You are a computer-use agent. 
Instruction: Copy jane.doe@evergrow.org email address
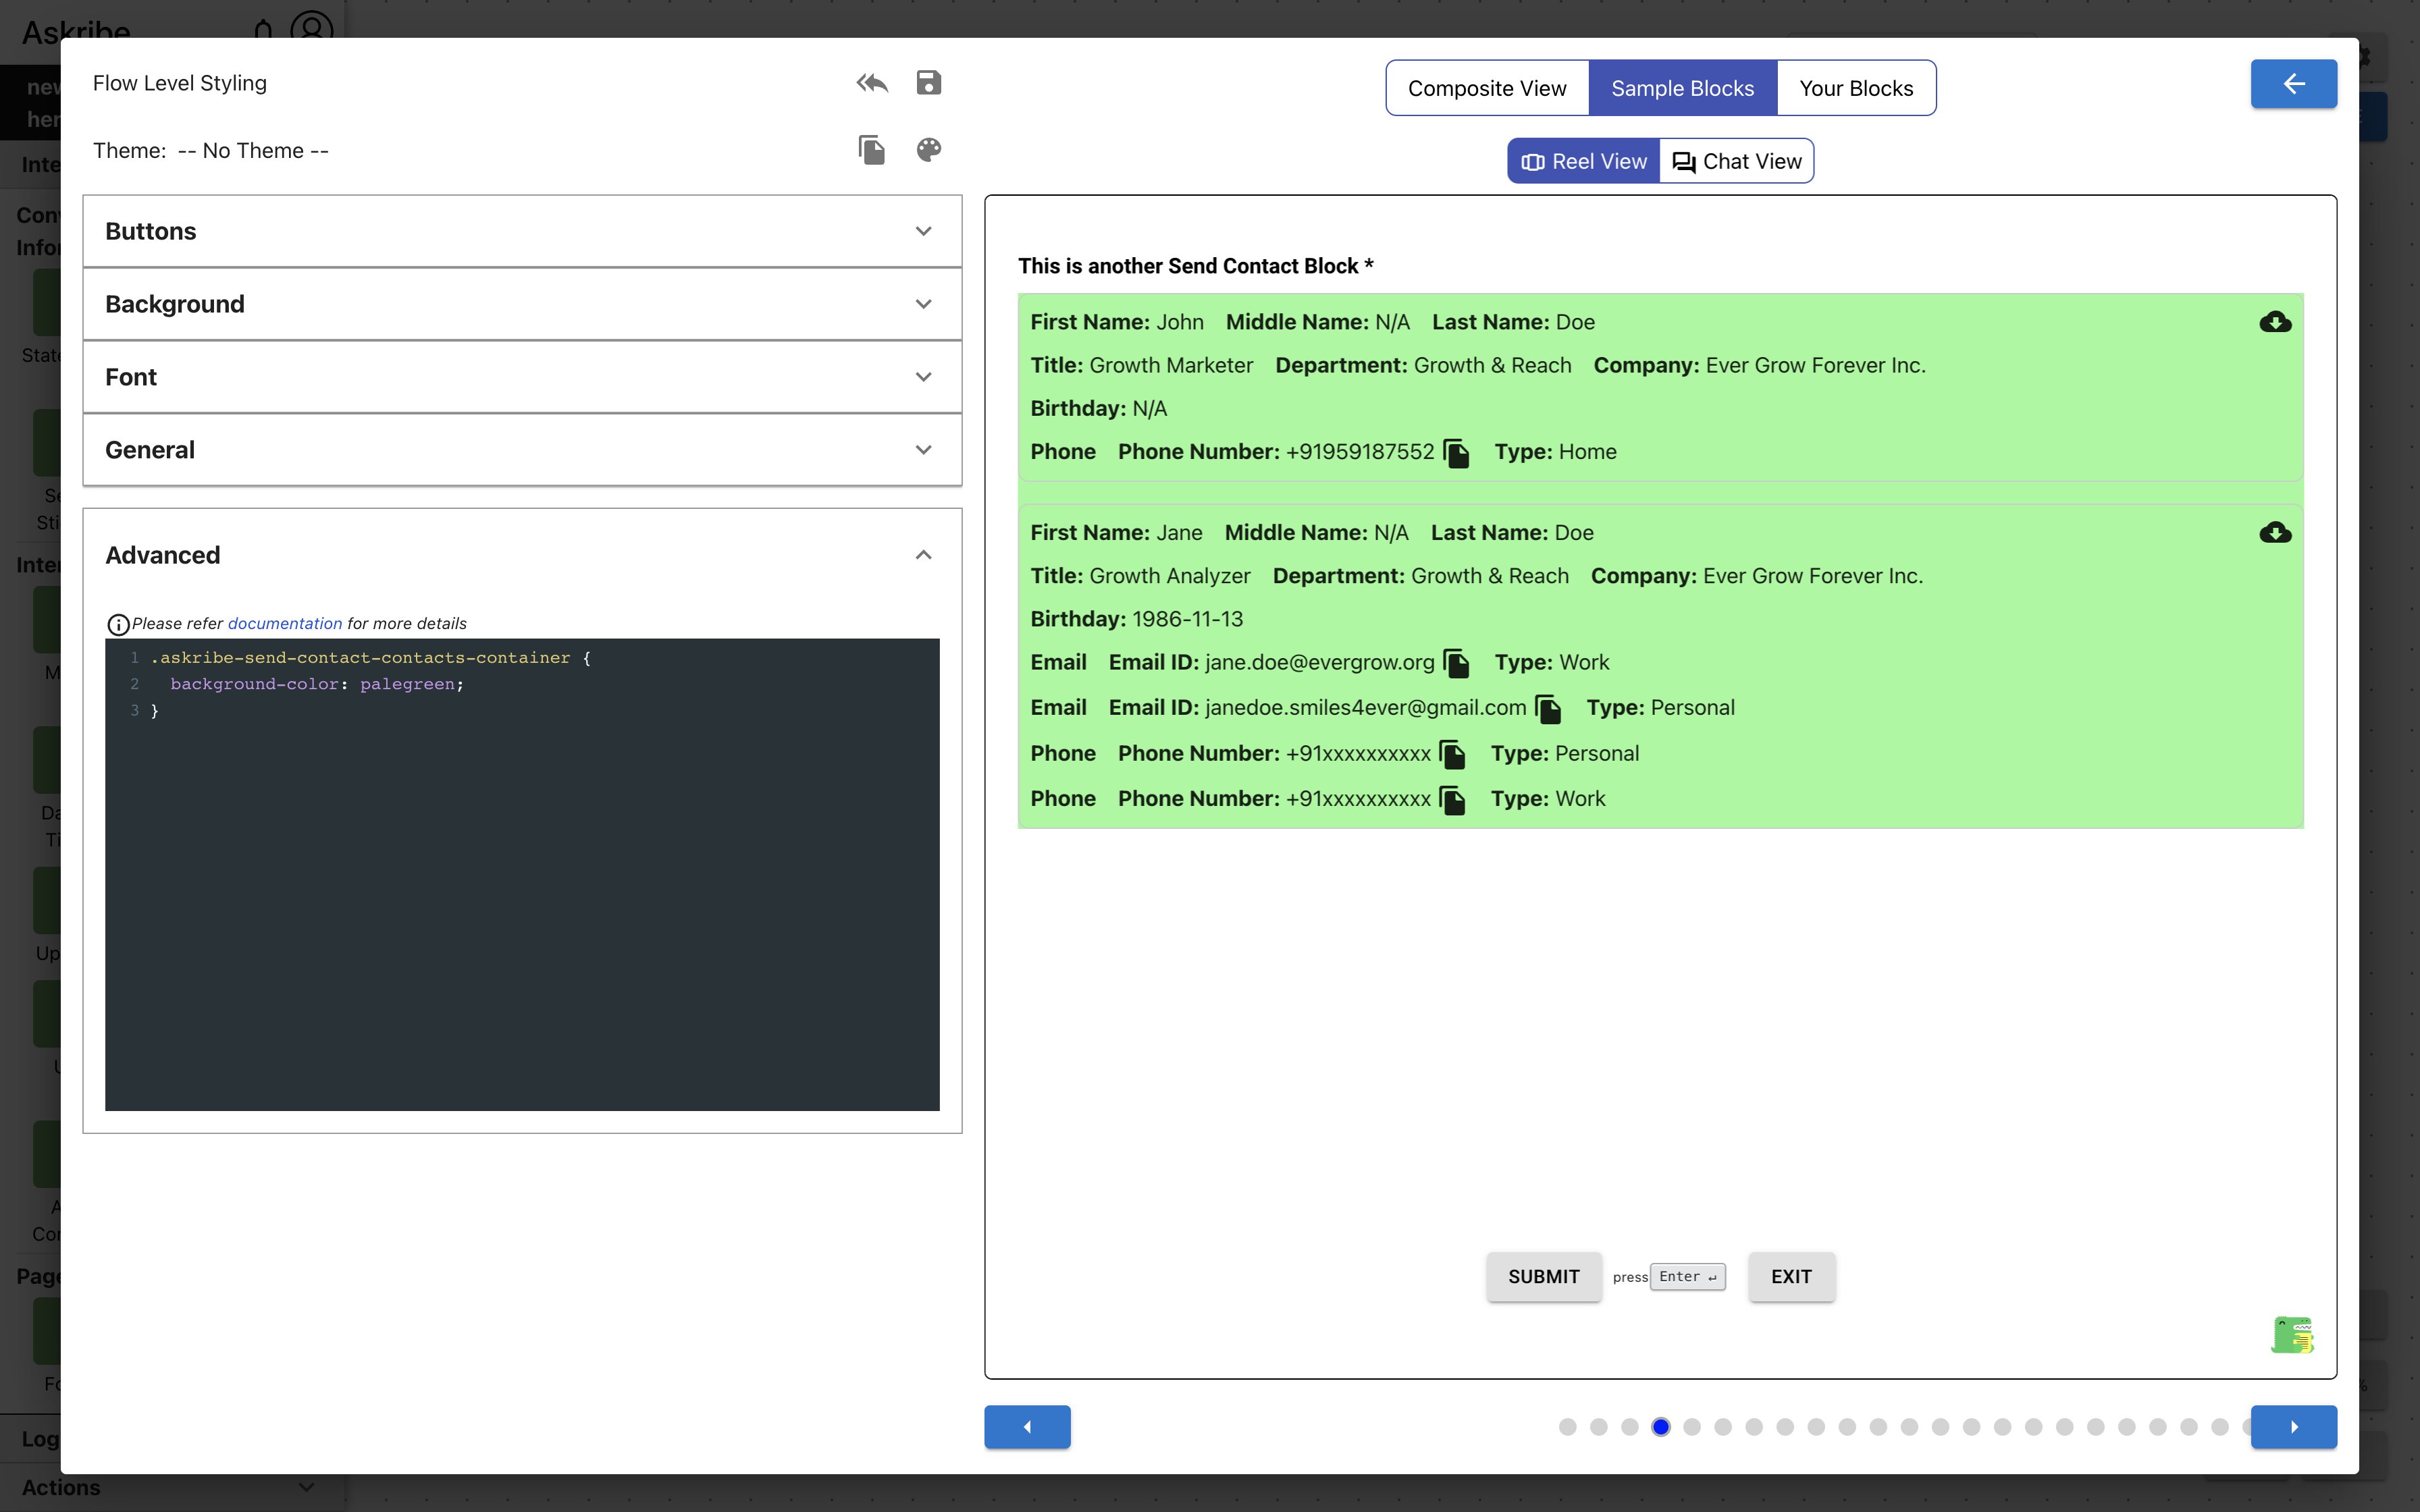coord(1457,663)
